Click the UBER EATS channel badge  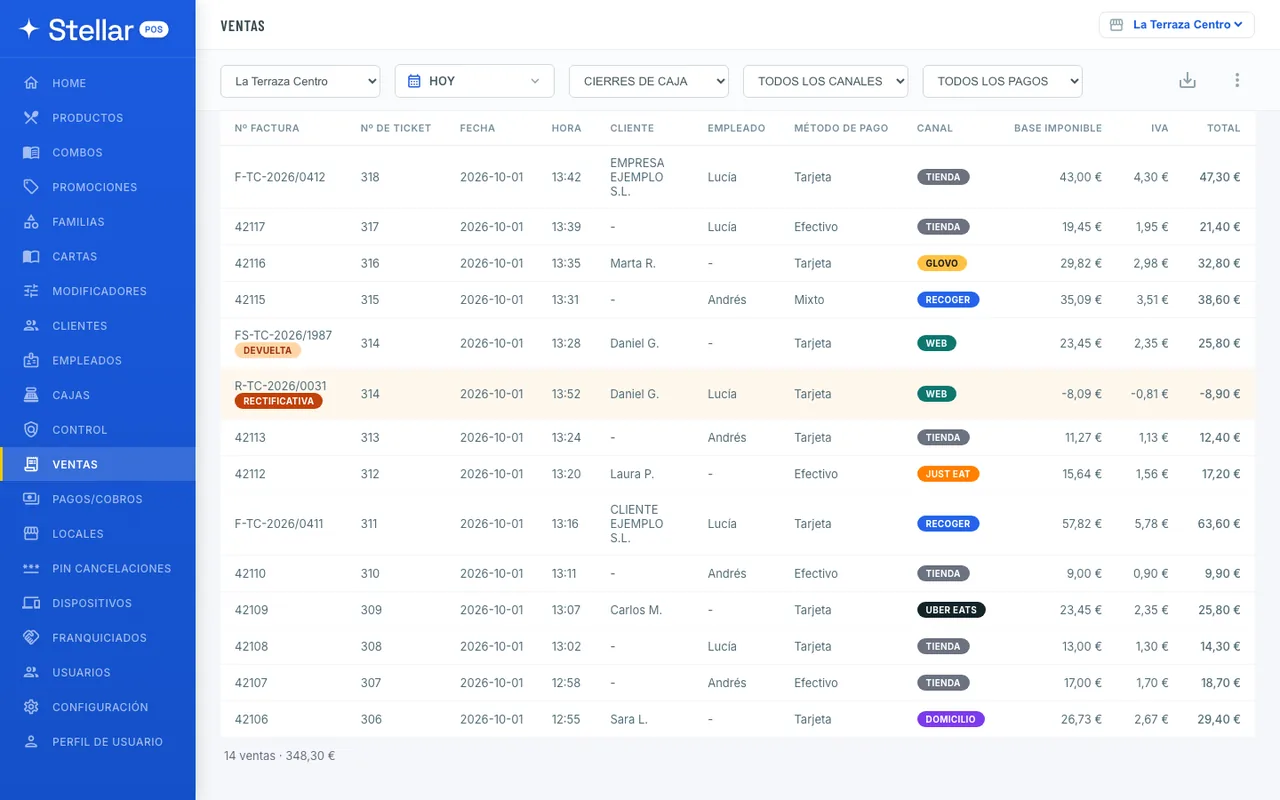[951, 610]
